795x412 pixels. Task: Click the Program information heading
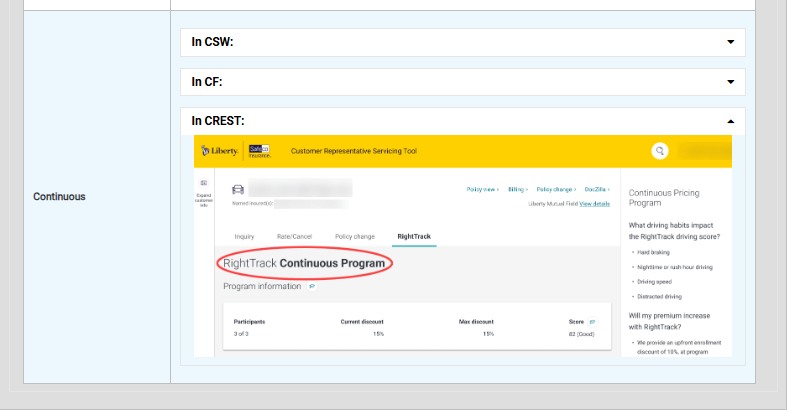coord(262,286)
